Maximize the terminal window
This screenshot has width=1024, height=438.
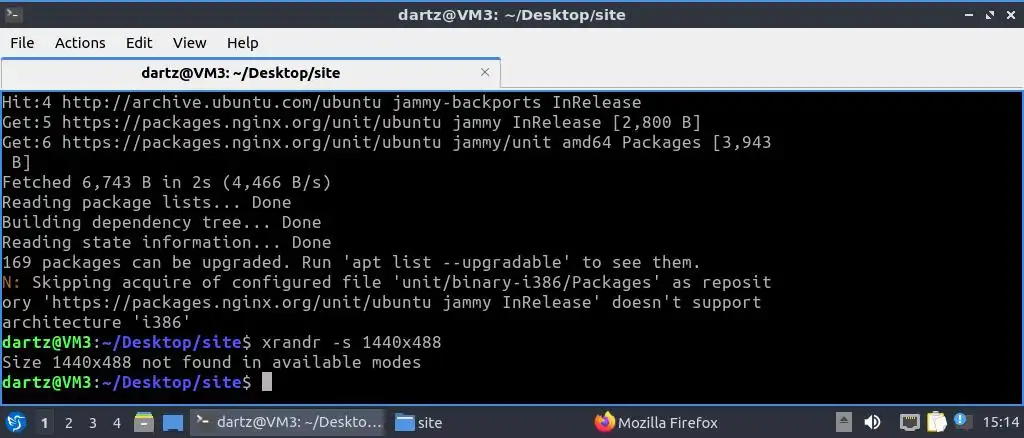989,14
